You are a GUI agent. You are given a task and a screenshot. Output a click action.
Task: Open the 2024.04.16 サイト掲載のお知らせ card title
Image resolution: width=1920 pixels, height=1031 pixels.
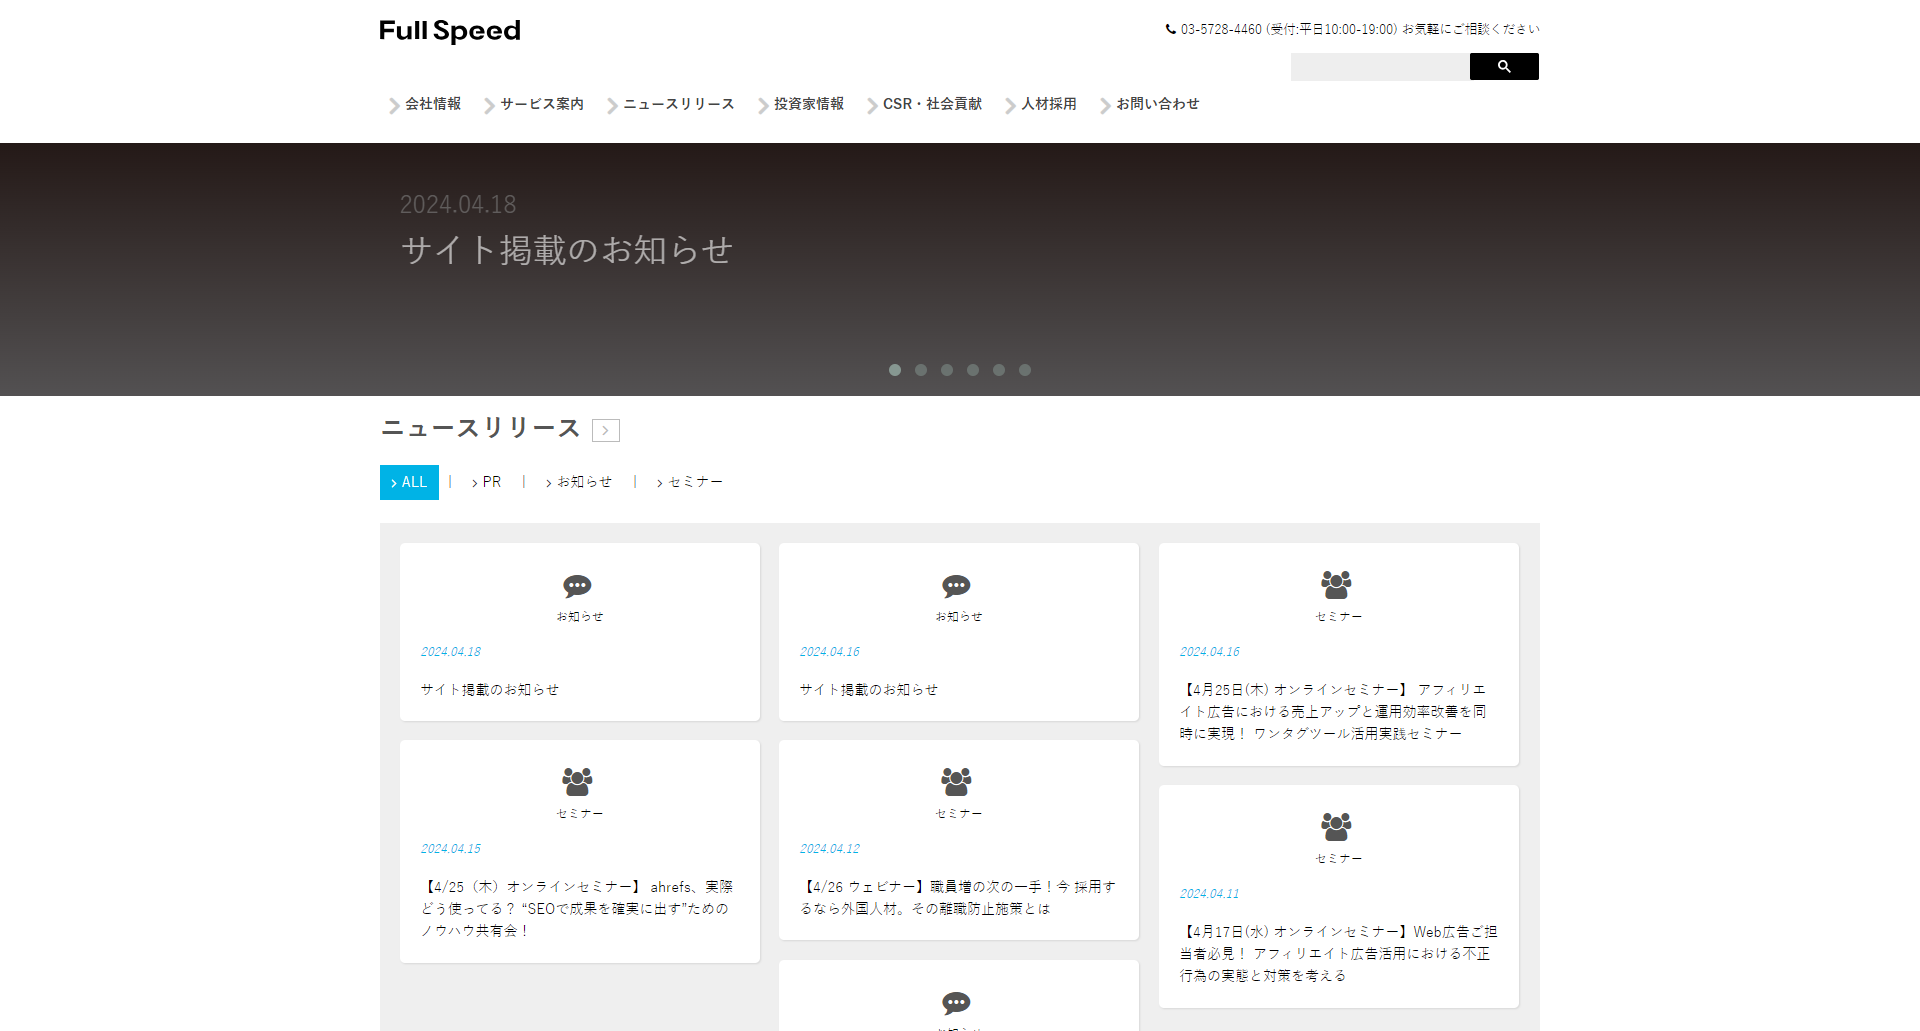point(869,690)
